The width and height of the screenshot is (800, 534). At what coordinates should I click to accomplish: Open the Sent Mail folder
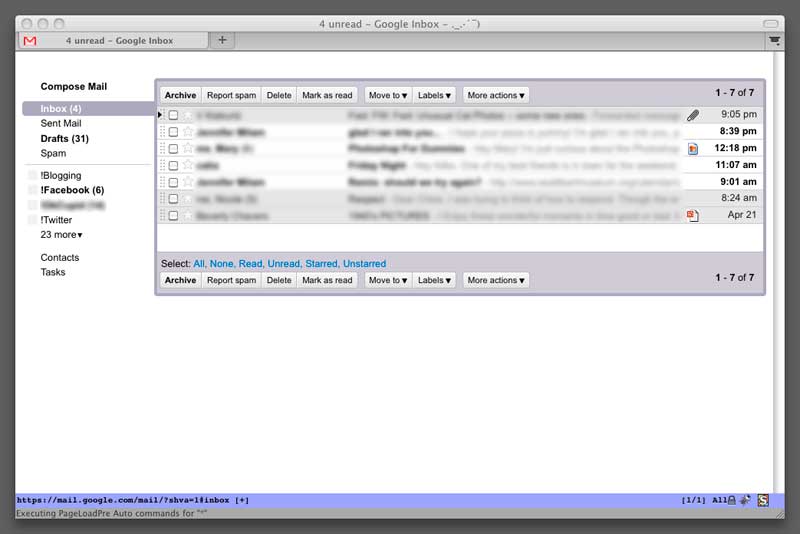pyautogui.click(x=61, y=123)
